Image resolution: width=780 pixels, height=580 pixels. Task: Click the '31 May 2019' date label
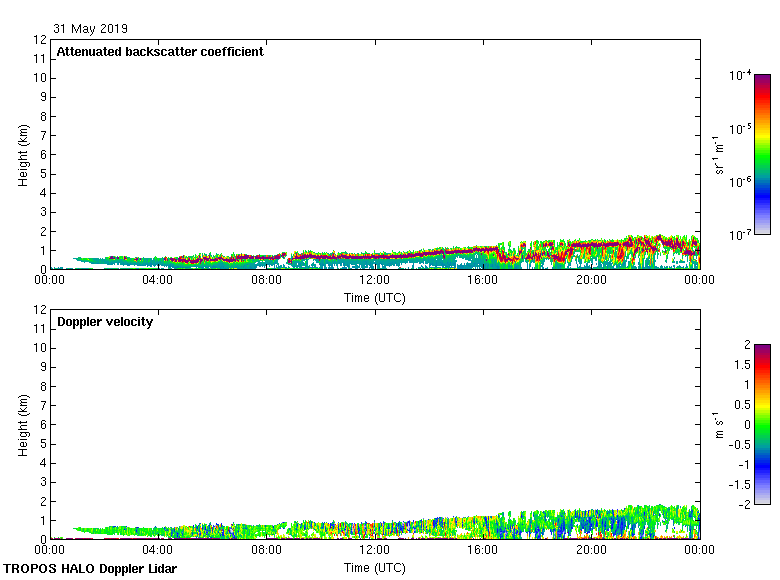point(91,29)
